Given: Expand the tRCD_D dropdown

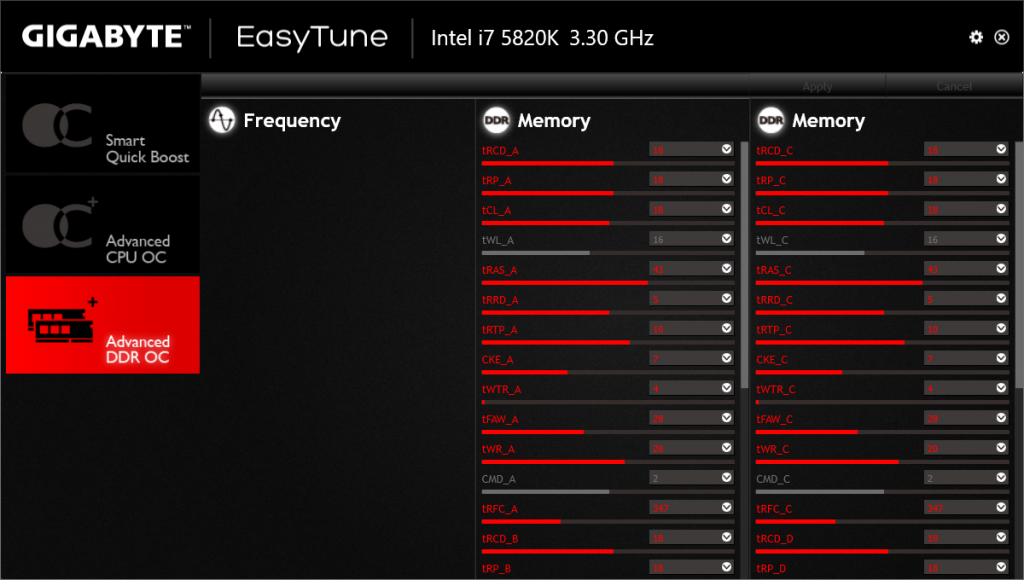Looking at the screenshot, I should 1001,538.
